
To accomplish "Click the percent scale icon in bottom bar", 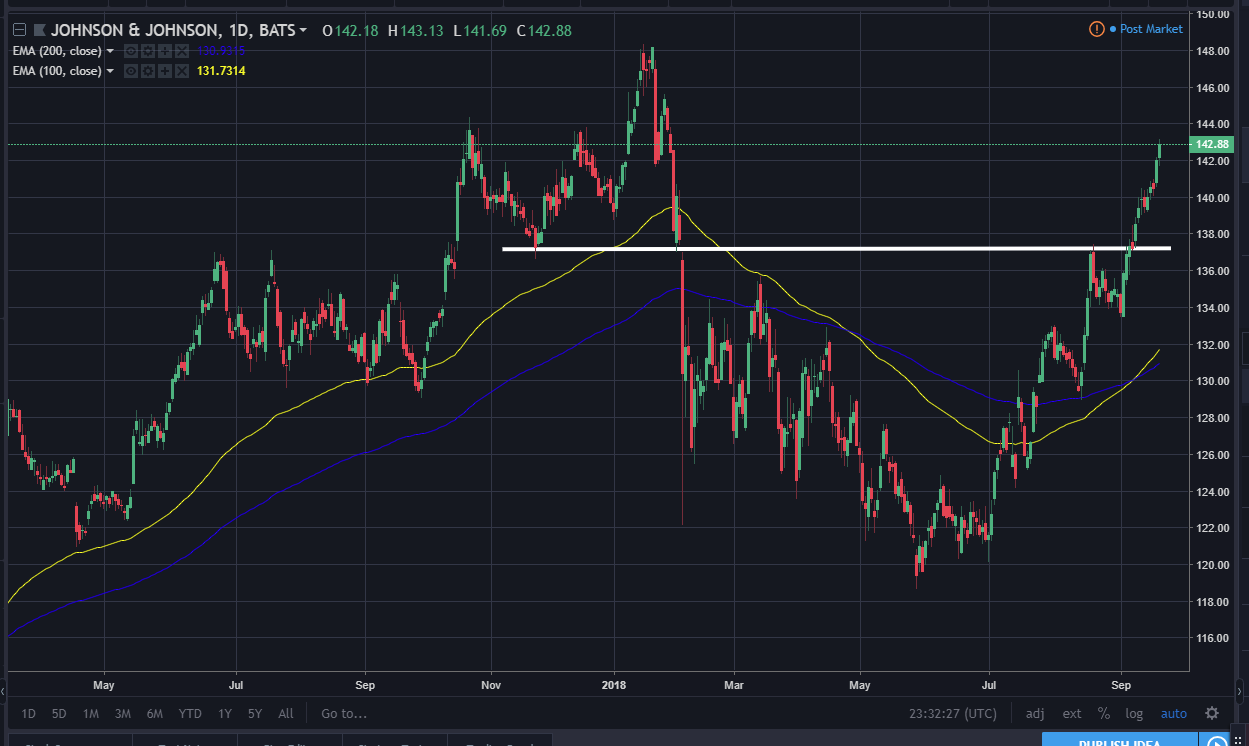I will [x=1104, y=713].
